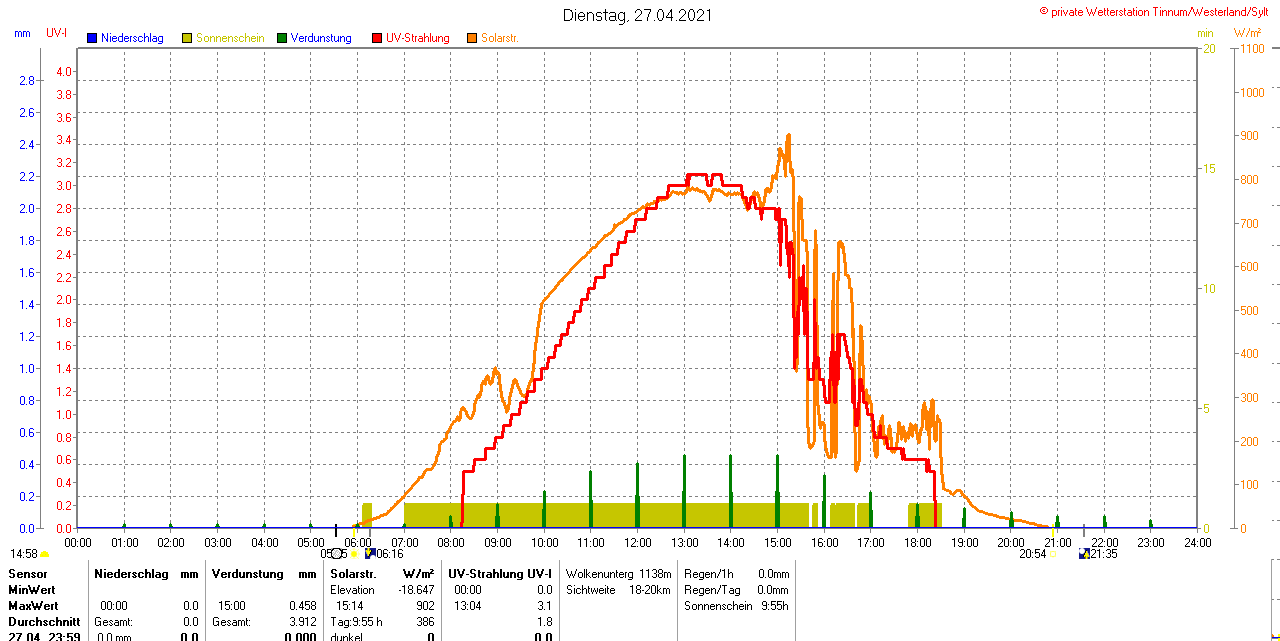Click the orange Solarstr. legend square
The height and width of the screenshot is (641, 1280).
(472, 38)
